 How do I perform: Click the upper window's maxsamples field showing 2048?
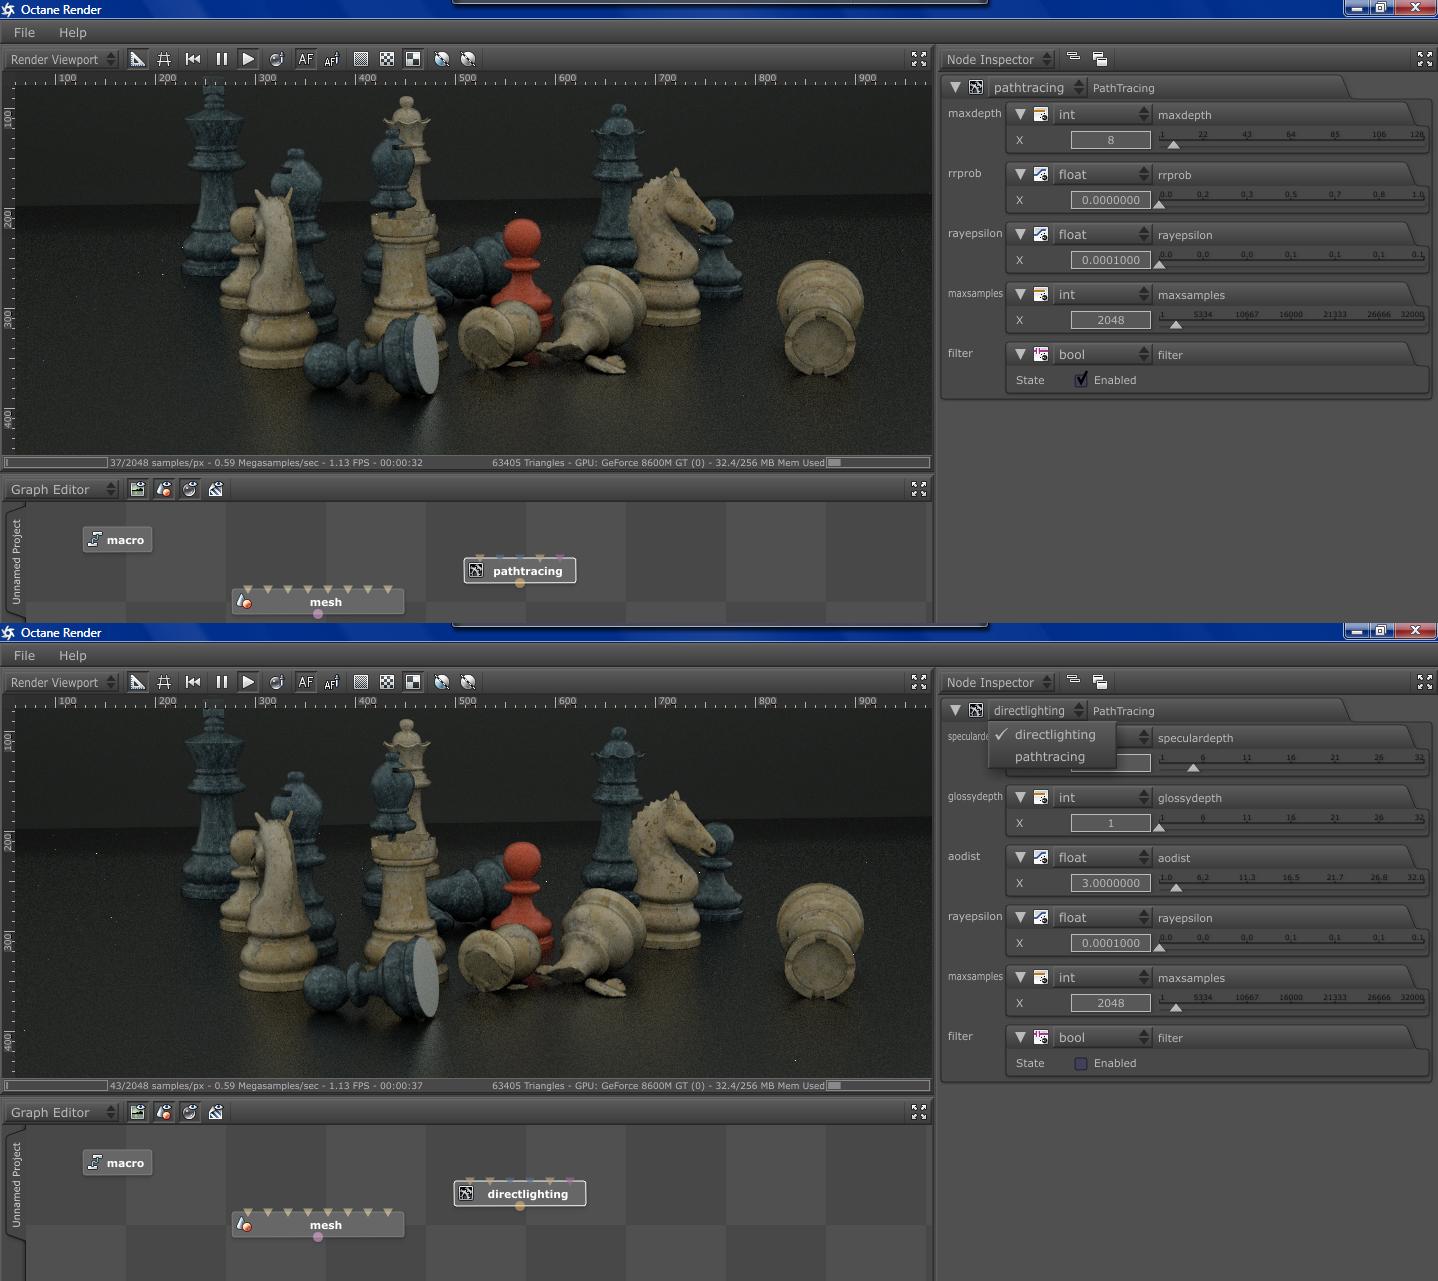point(1110,320)
